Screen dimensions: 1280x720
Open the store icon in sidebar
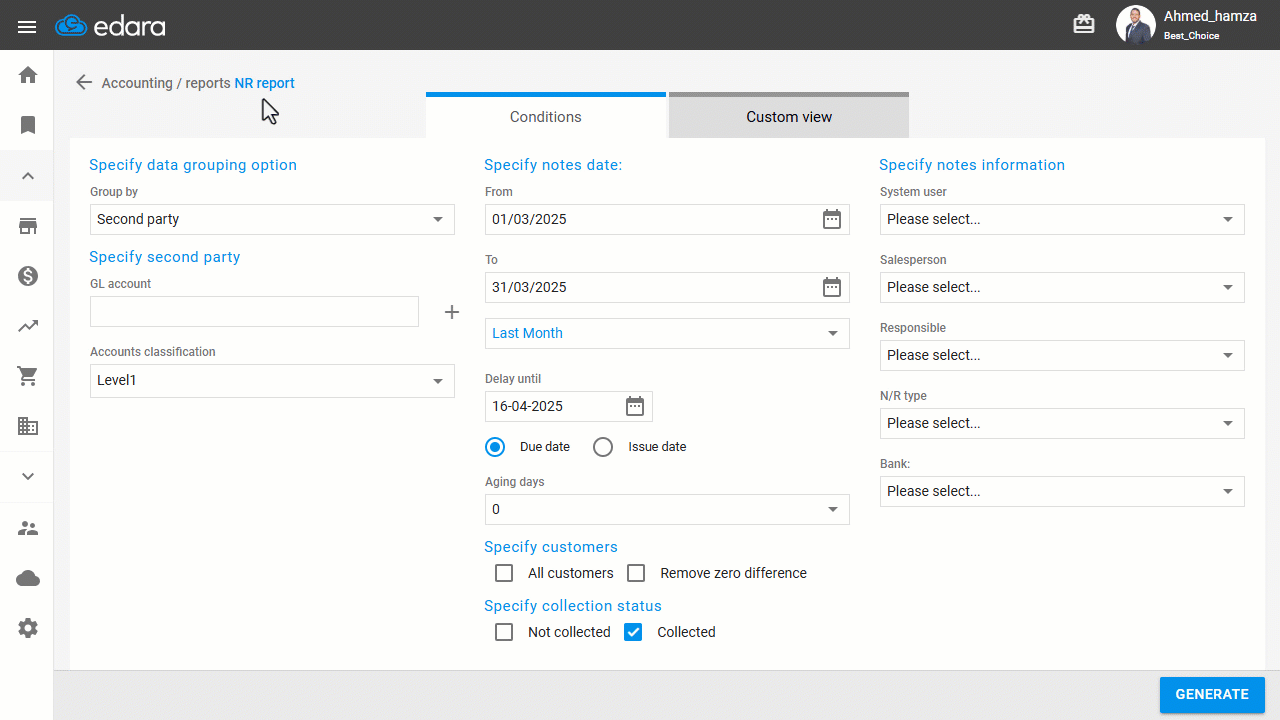(x=28, y=226)
